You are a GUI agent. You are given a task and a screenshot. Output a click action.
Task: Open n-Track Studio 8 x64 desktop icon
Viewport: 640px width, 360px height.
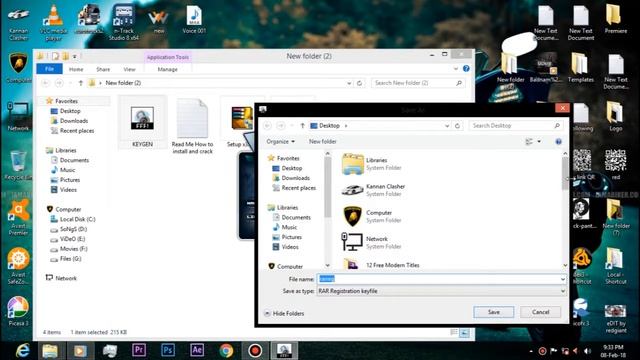[124, 23]
